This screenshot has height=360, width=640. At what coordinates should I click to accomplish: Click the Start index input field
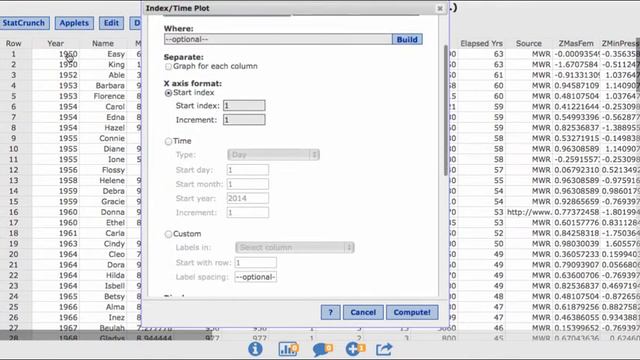point(244,106)
